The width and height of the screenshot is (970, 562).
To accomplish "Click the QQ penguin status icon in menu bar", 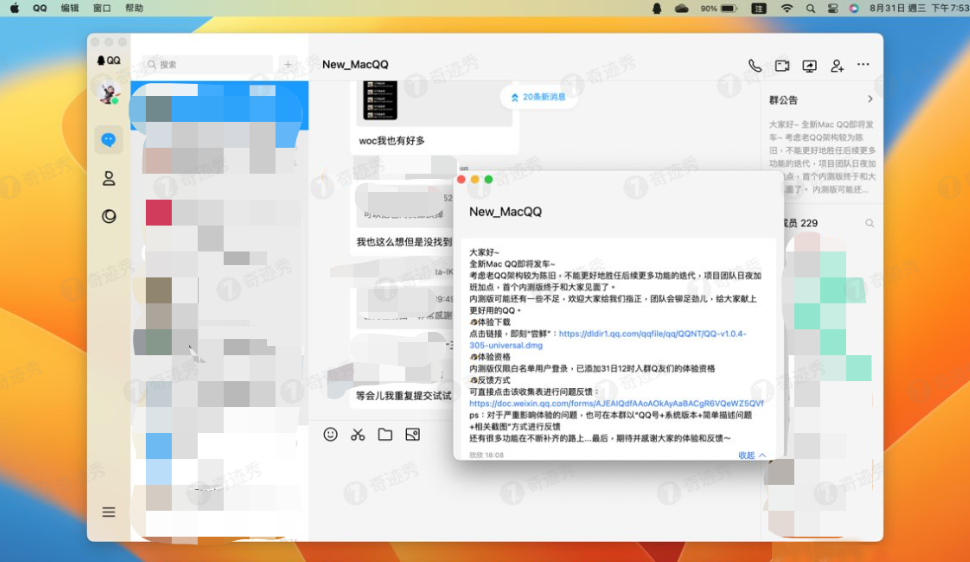I will (x=657, y=8).
